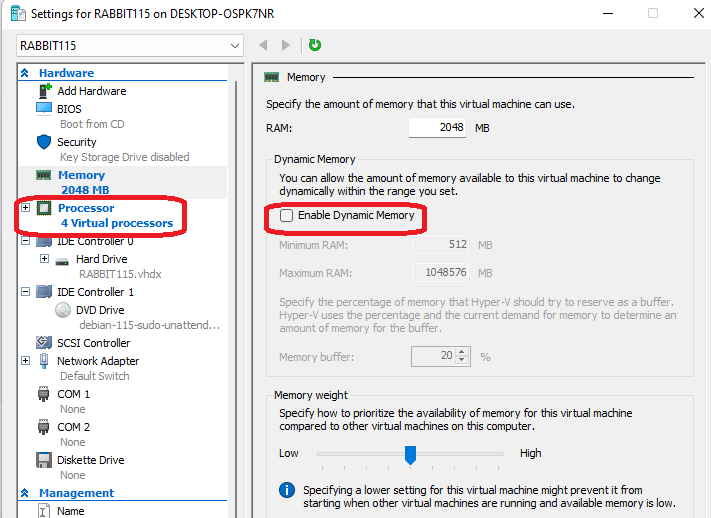Click the DVD Drive disc icon

pos(63,310)
